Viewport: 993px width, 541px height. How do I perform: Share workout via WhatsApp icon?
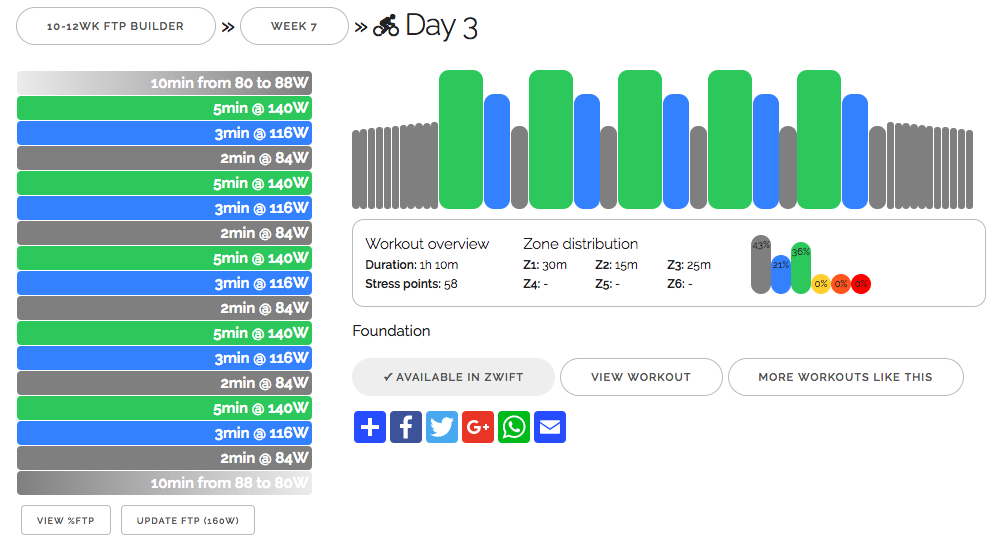click(x=514, y=427)
